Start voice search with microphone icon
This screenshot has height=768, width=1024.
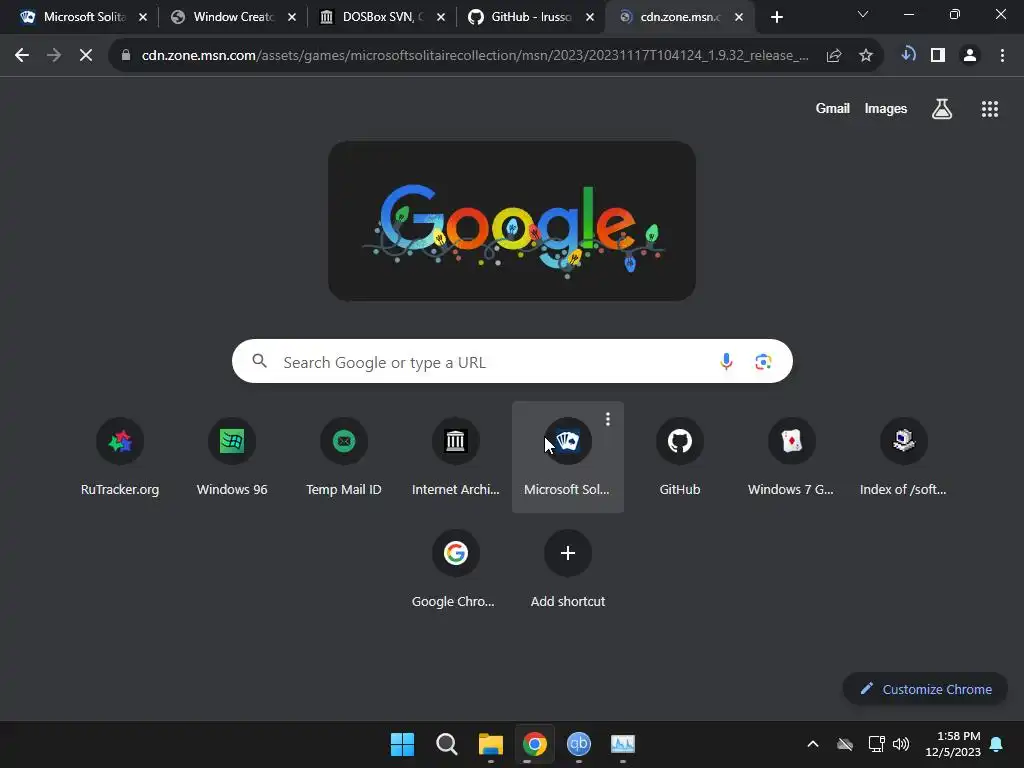(726, 361)
